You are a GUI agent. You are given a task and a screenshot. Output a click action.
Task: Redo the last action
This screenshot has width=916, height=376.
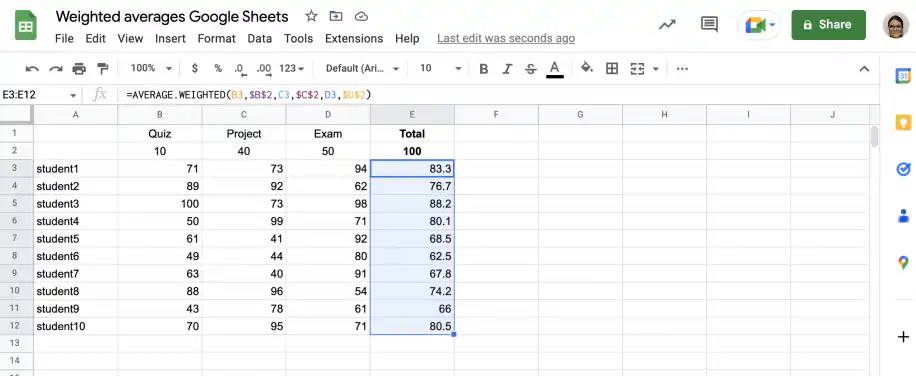pos(55,69)
